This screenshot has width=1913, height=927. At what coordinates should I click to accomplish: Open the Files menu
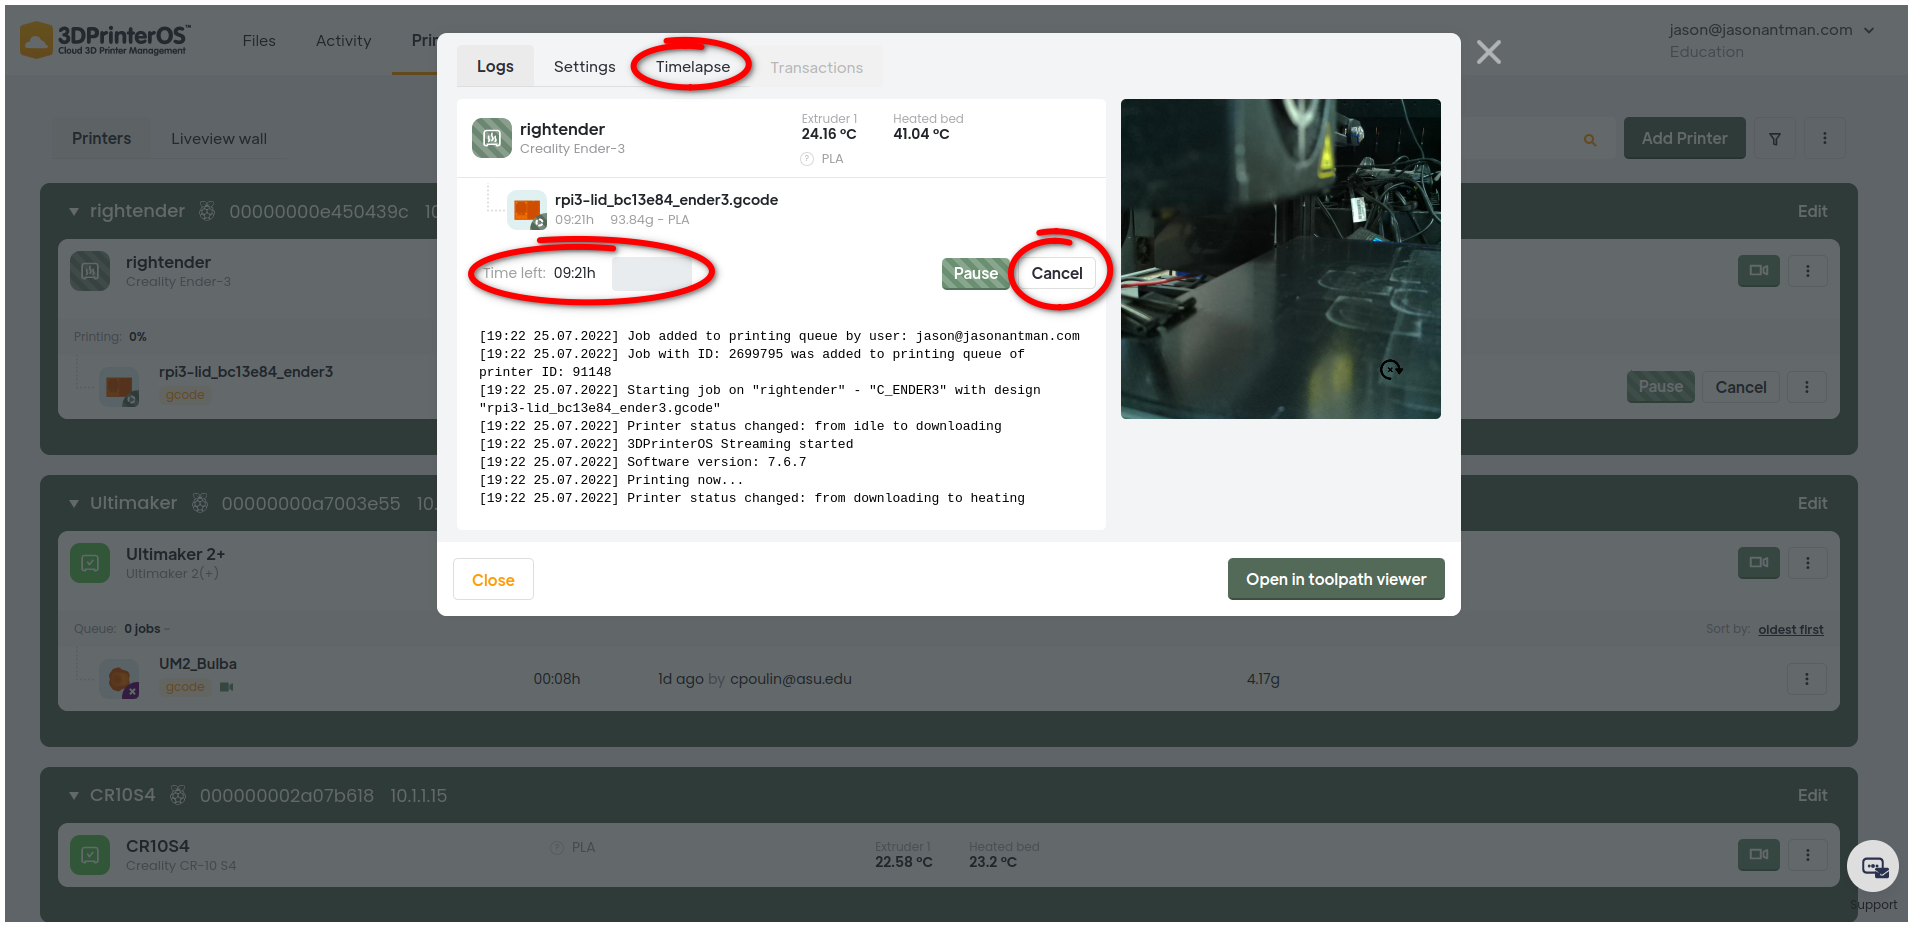(259, 41)
